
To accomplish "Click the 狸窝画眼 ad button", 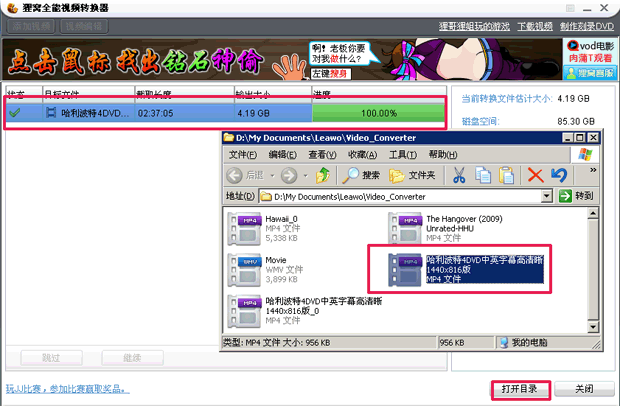I will click(x=590, y=73).
